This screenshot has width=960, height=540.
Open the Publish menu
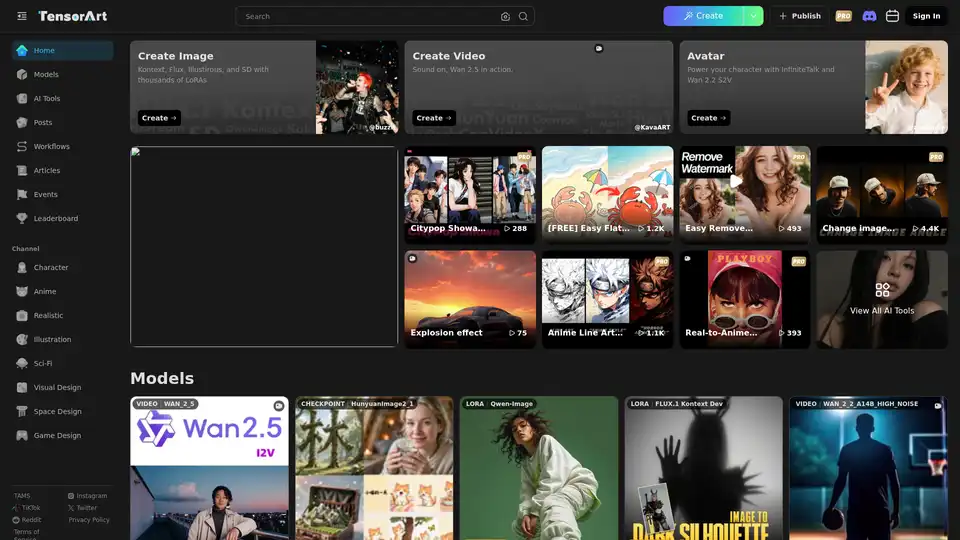(x=799, y=16)
